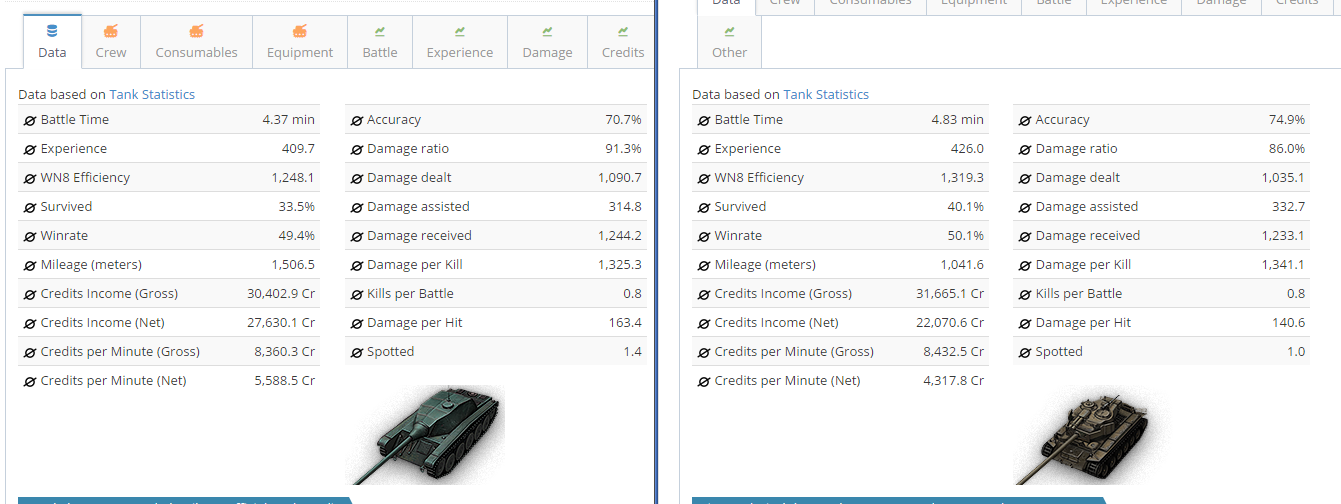Select the Credits Income (Net) row in left panel
Image resolution: width=1341 pixels, height=504 pixels.
pos(169,323)
